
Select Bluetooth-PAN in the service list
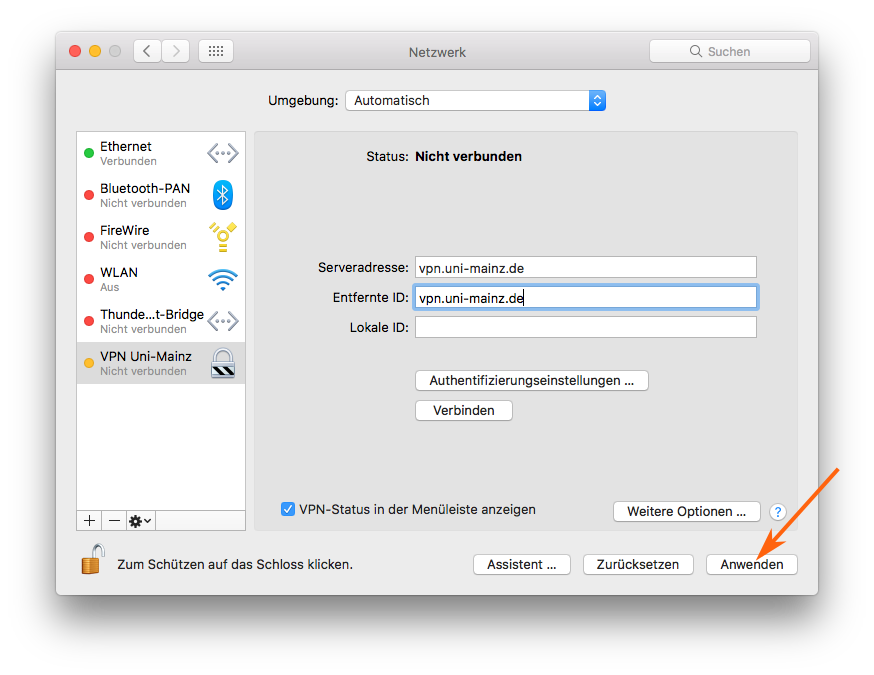tap(161, 195)
